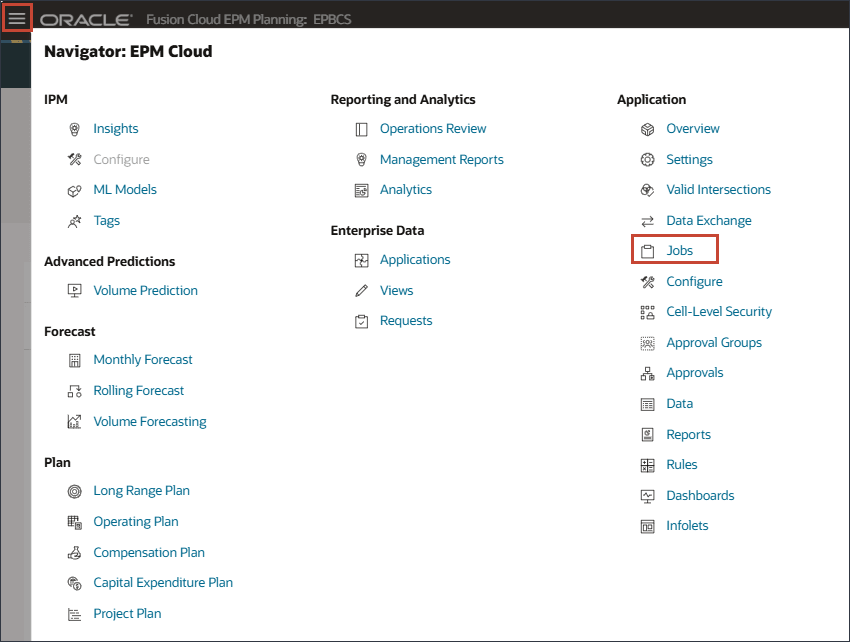
Task: Click the Compensation Plan icon
Action: [x=74, y=553]
